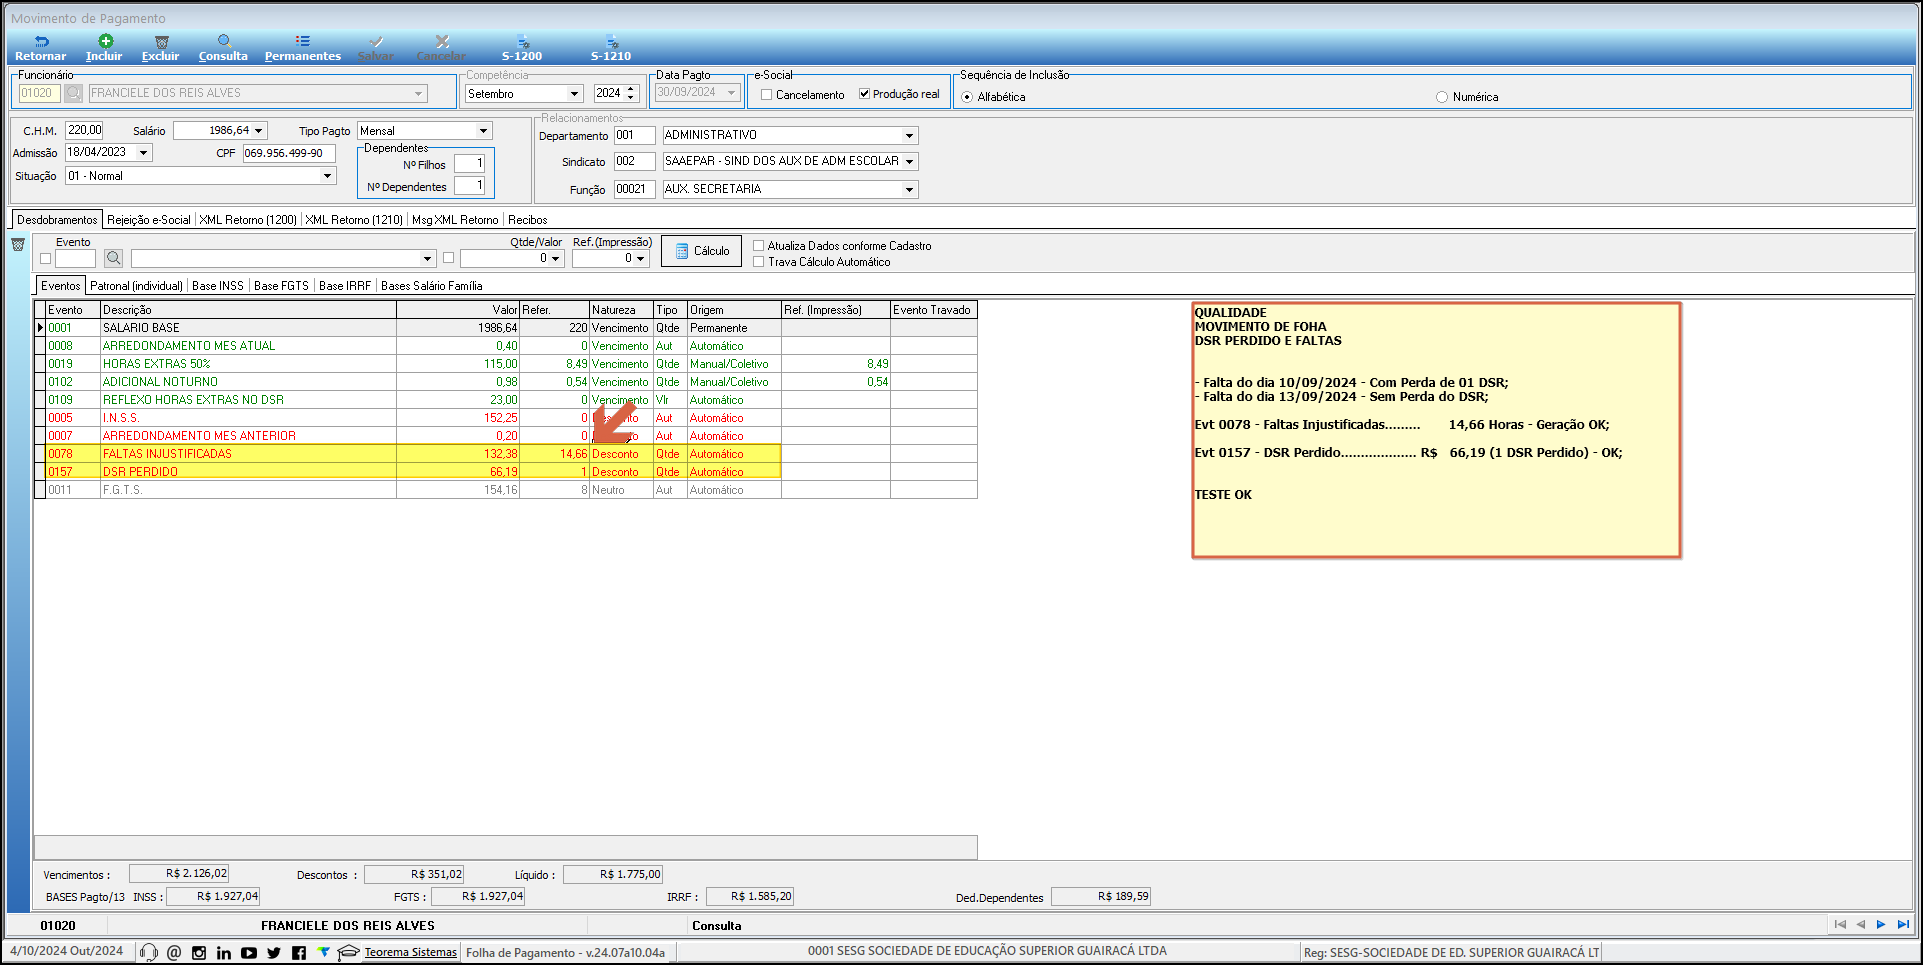Click the CPF field
The image size is (1923, 965).
pyautogui.click(x=289, y=153)
